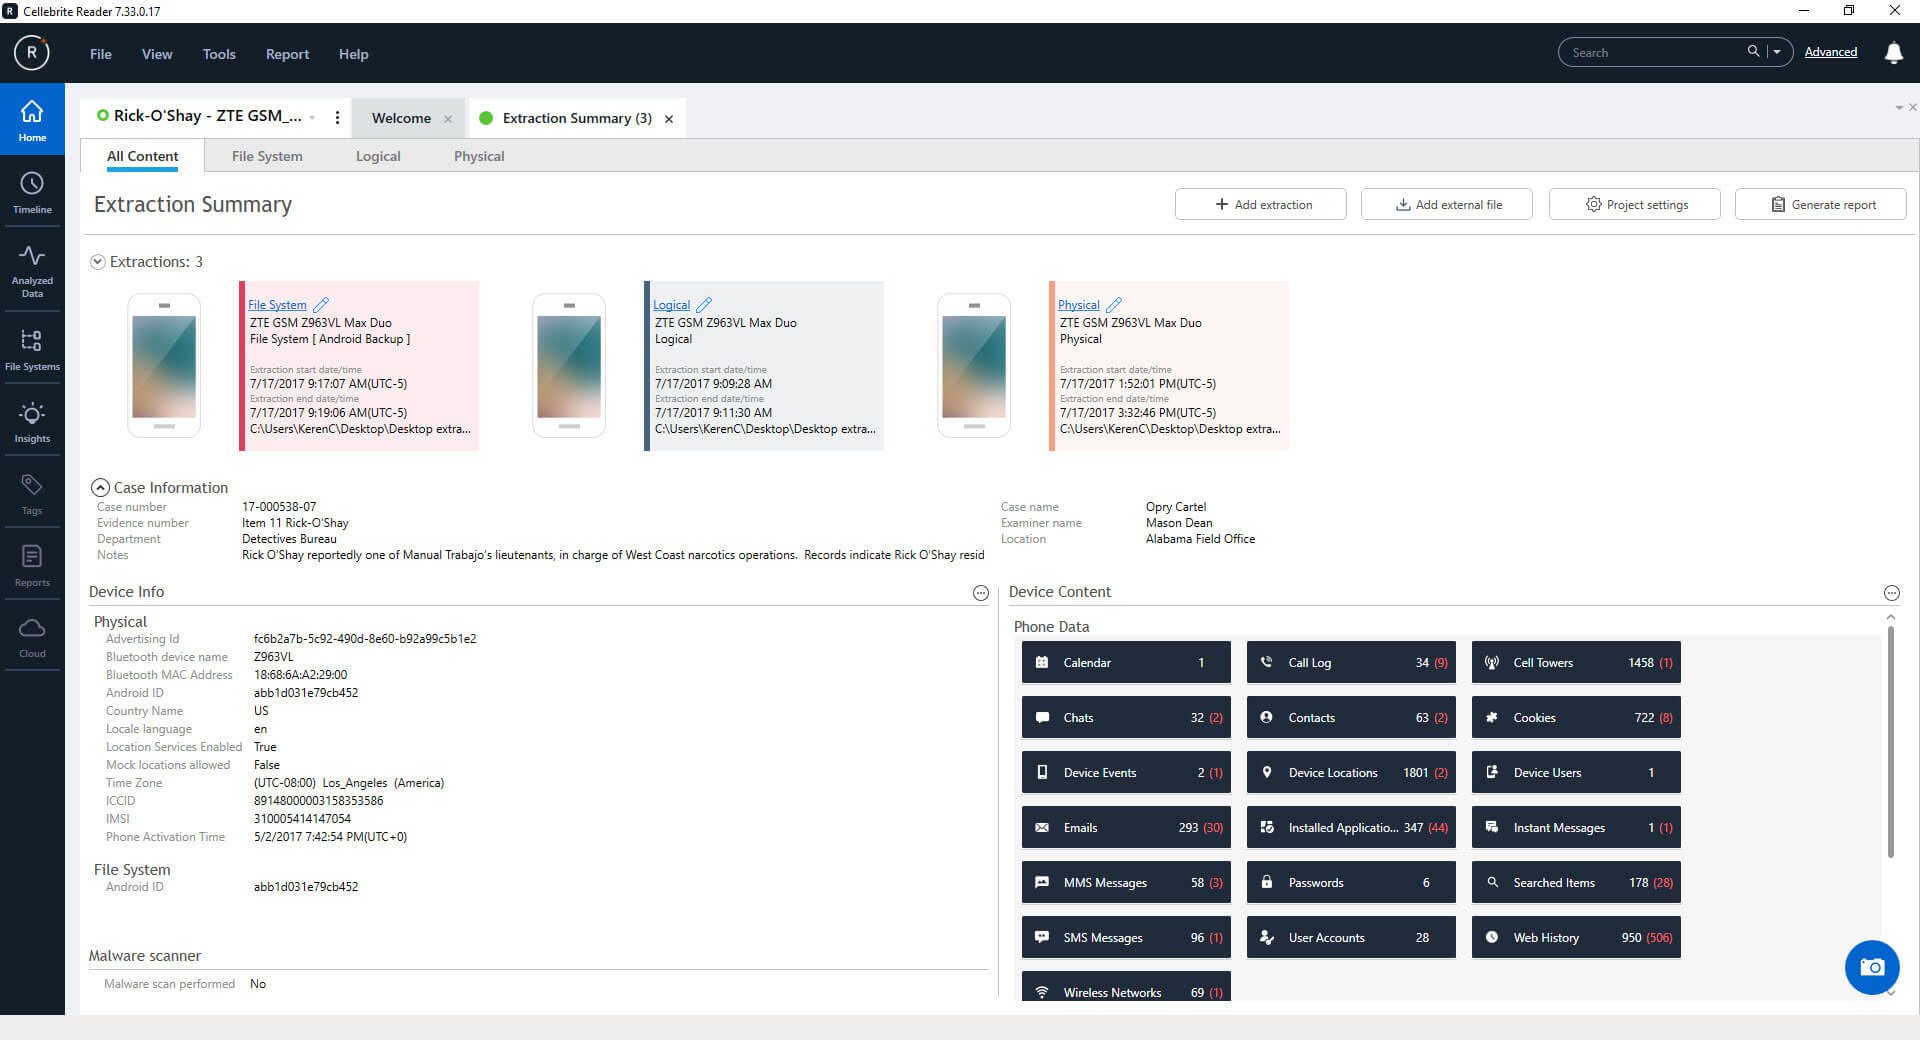
Task: Open the Insights sidebar view
Action: point(32,421)
